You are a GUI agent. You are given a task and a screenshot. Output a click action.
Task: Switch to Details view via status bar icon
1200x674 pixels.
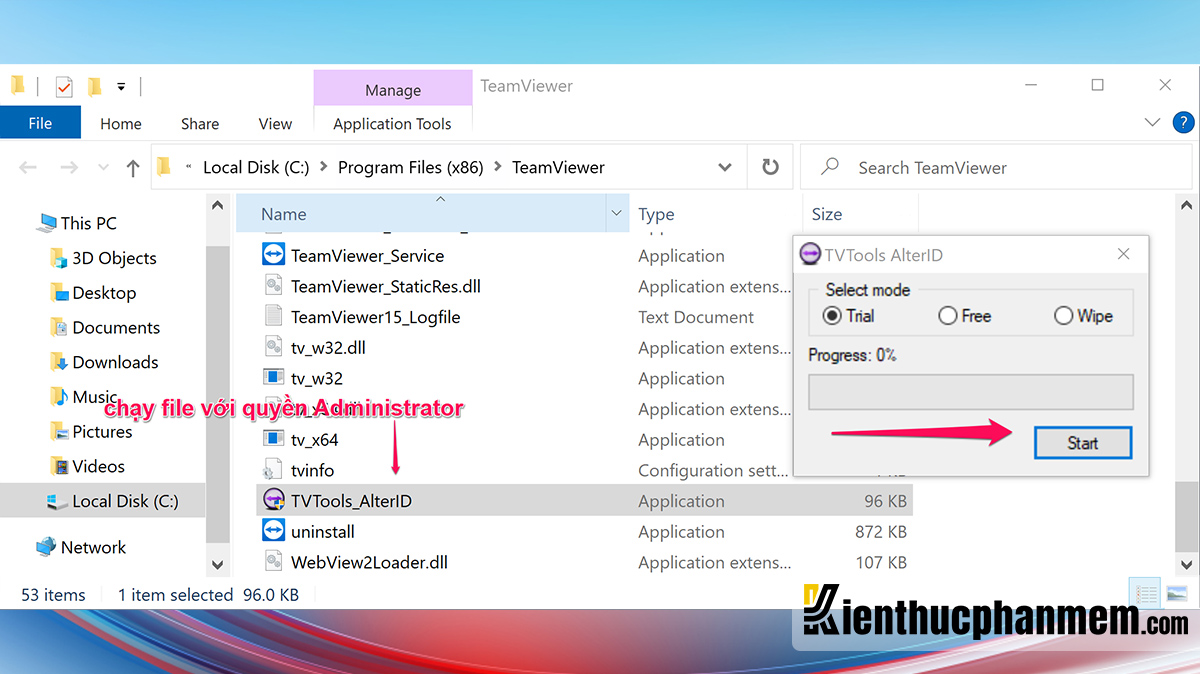click(1145, 595)
